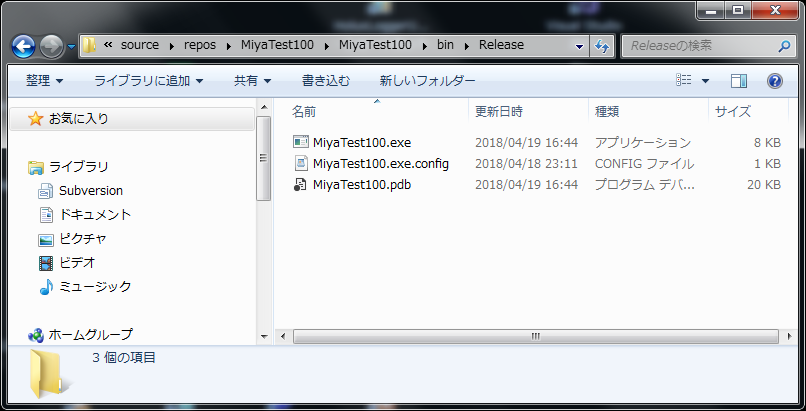The image size is (806, 411).
Task: Click the config file document icon
Action: pos(301,164)
